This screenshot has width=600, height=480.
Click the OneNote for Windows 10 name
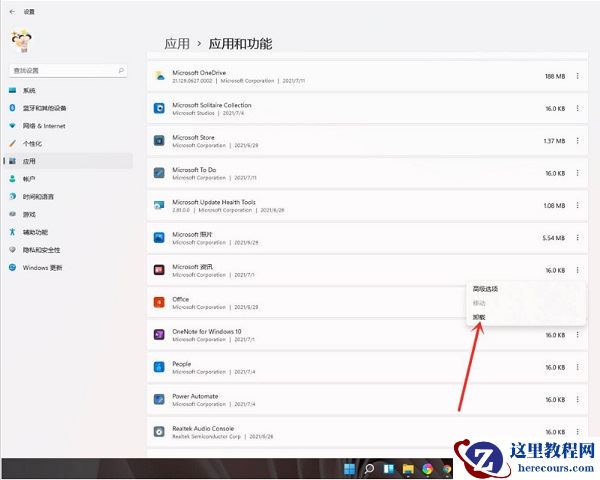coord(207,331)
